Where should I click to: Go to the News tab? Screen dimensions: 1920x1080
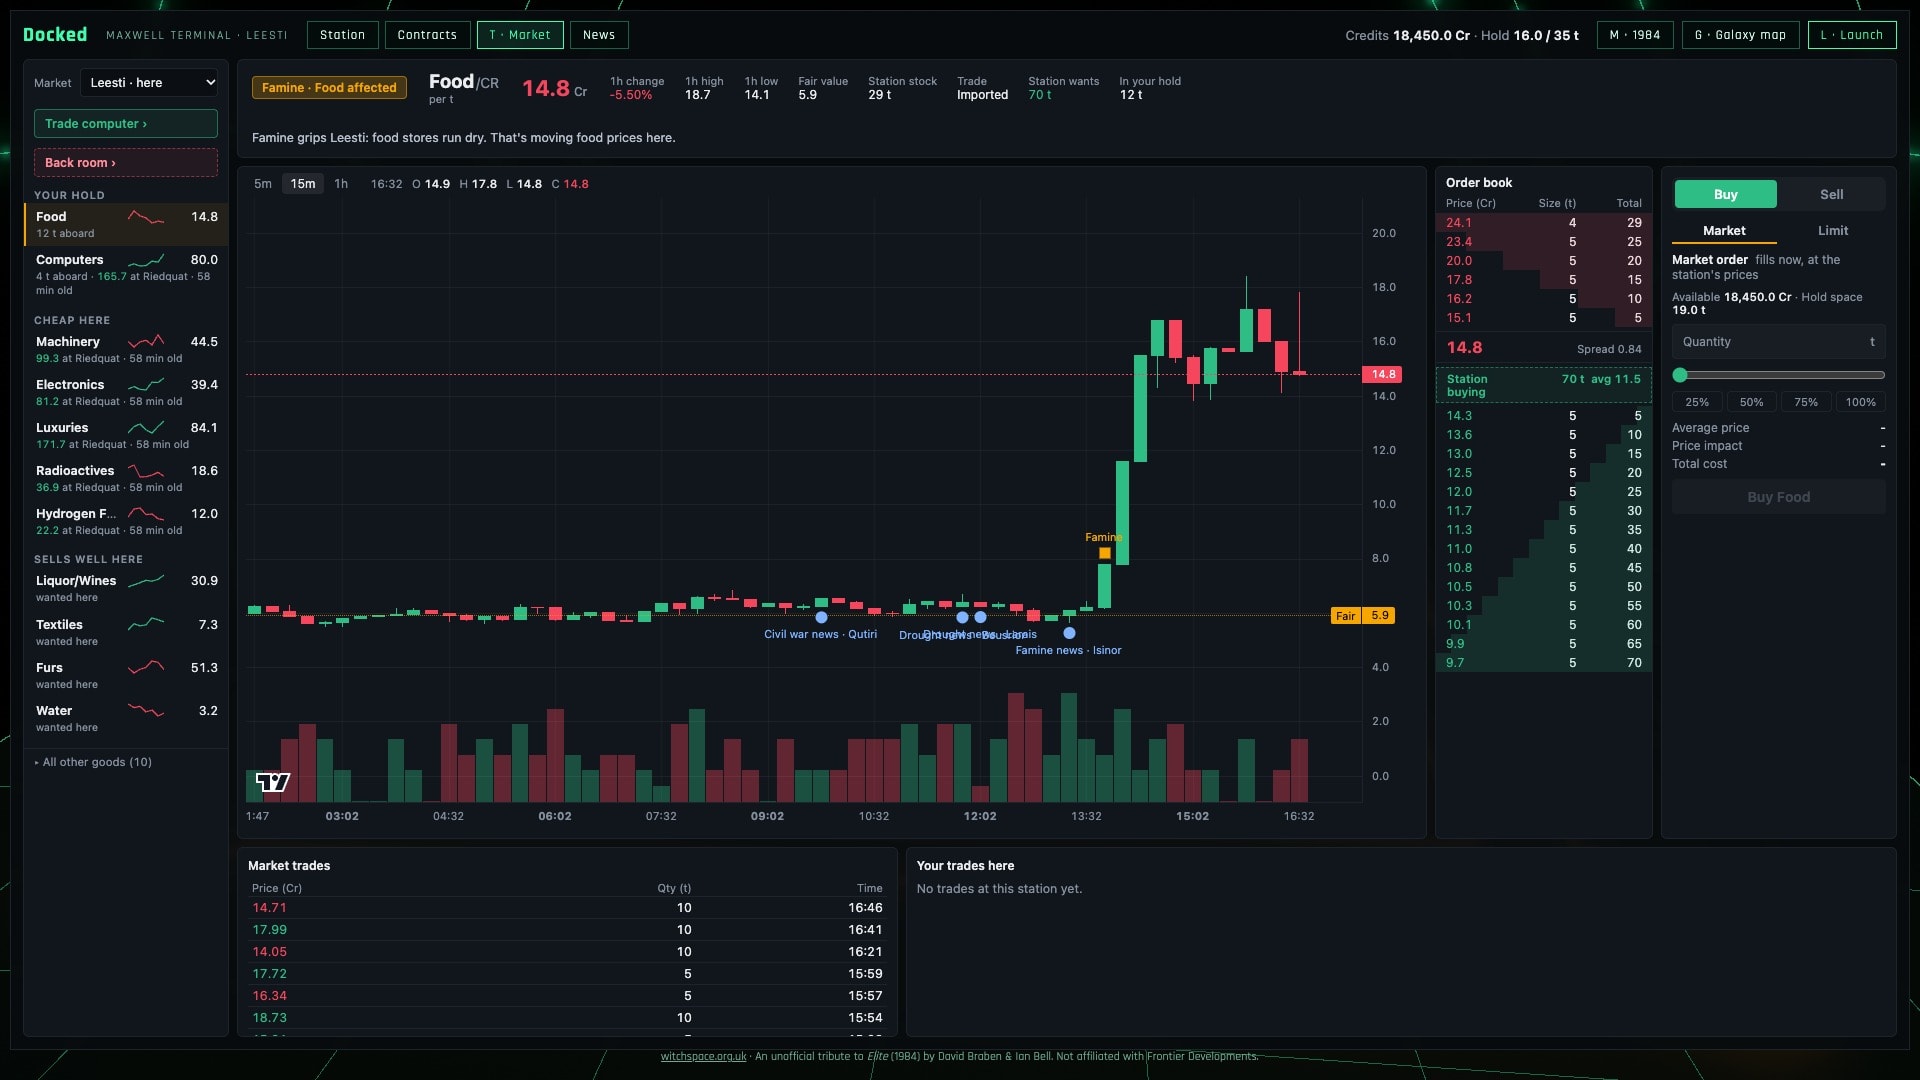tap(599, 35)
